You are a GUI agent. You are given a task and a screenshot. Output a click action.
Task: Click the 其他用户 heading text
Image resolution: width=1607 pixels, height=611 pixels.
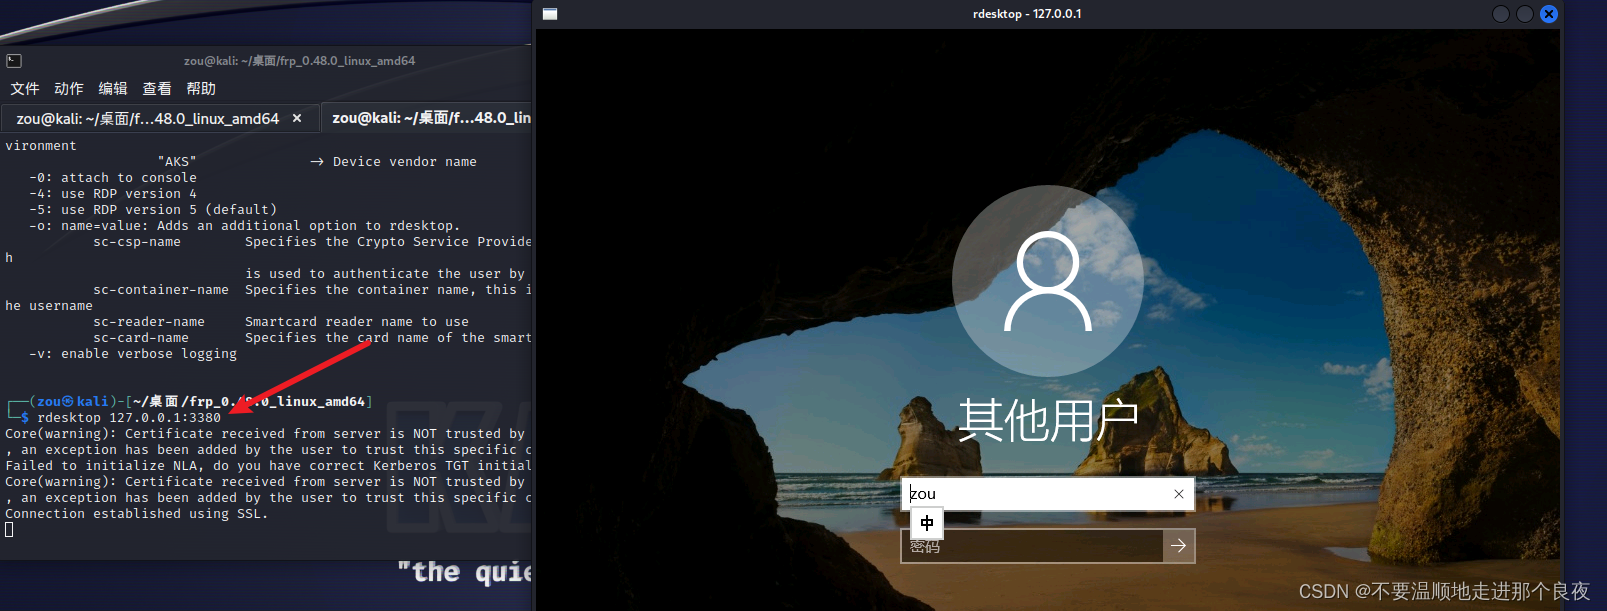[1048, 420]
